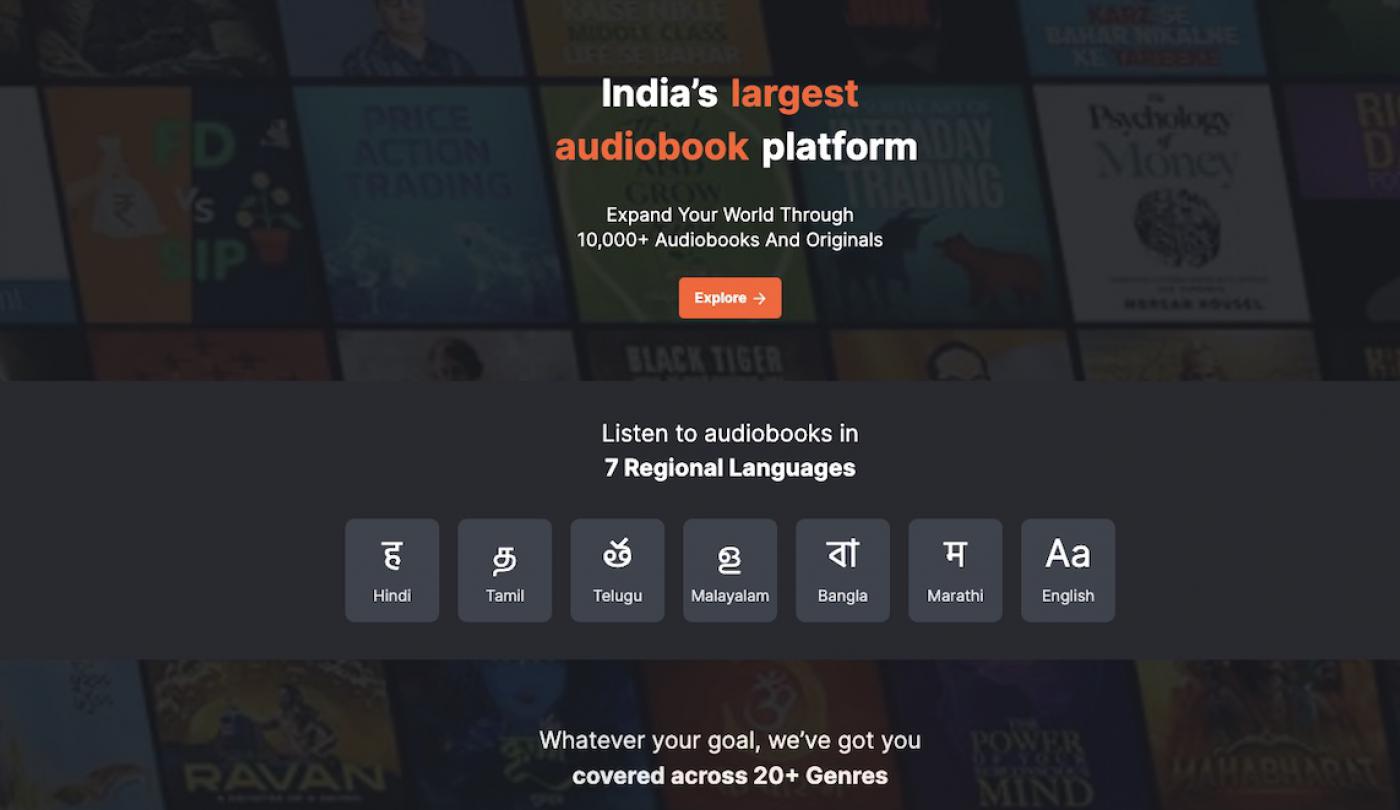Select the Hindi language tile
Image resolution: width=1400 pixels, height=810 pixels.
click(x=392, y=570)
